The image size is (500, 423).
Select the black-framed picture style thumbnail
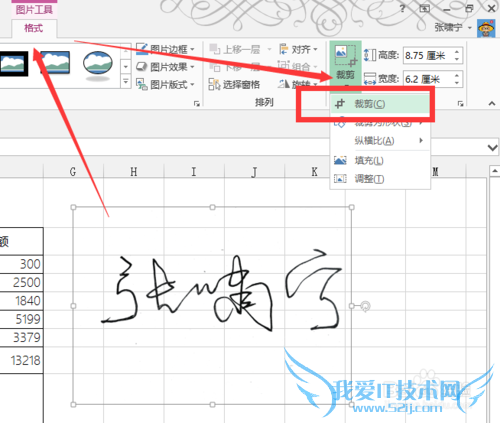click(x=13, y=63)
